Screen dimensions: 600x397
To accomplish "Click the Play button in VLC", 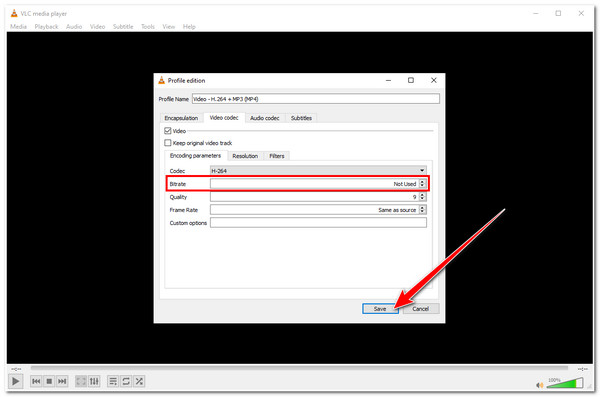I will point(15,381).
